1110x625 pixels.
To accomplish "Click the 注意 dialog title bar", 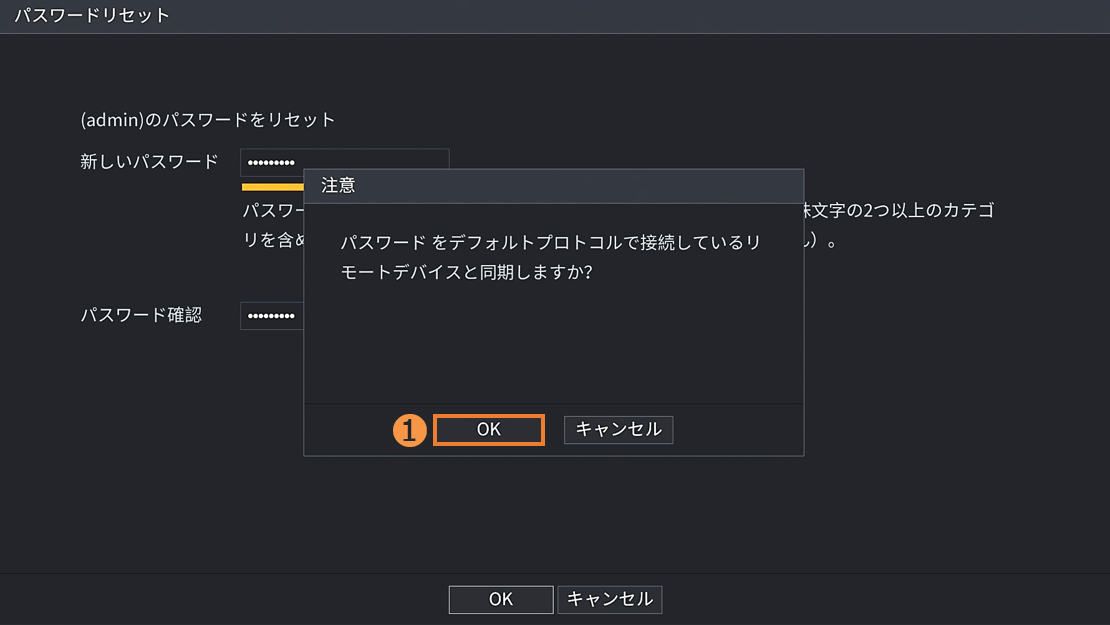I will pyautogui.click(x=553, y=186).
